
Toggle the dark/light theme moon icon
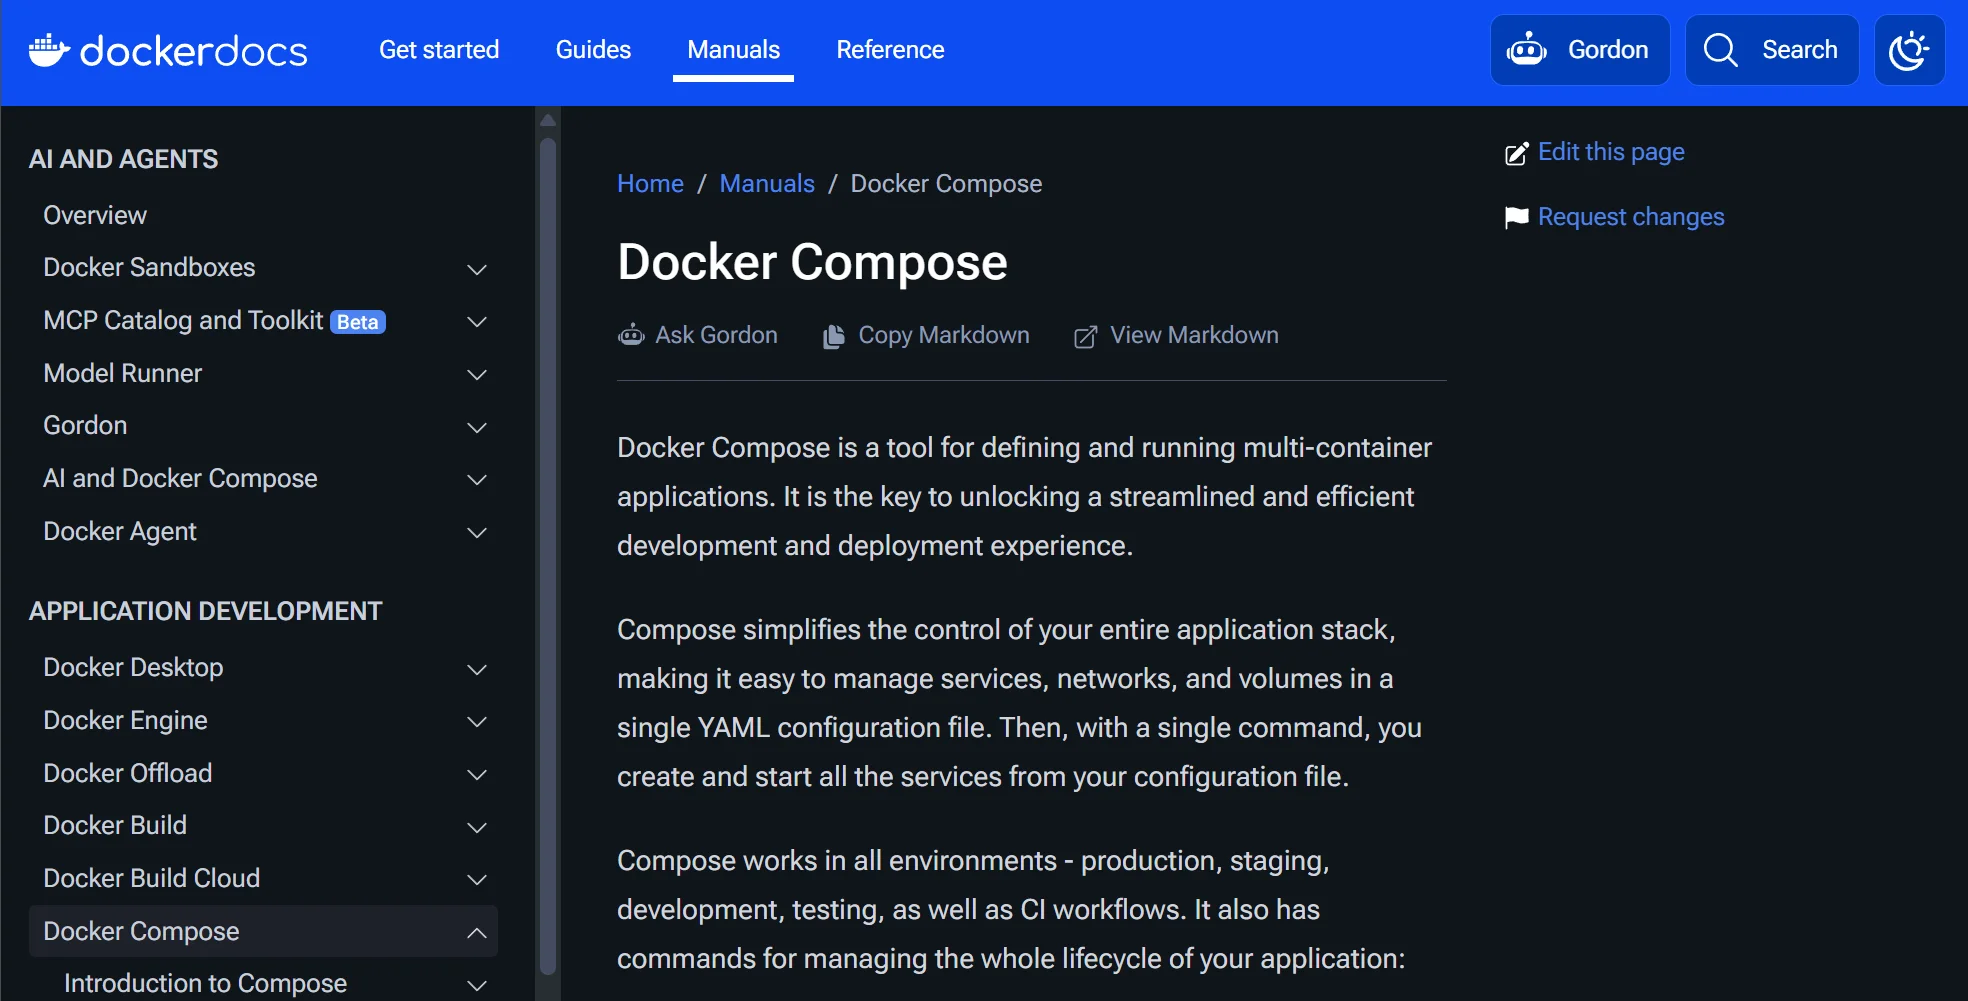pyautogui.click(x=1909, y=50)
